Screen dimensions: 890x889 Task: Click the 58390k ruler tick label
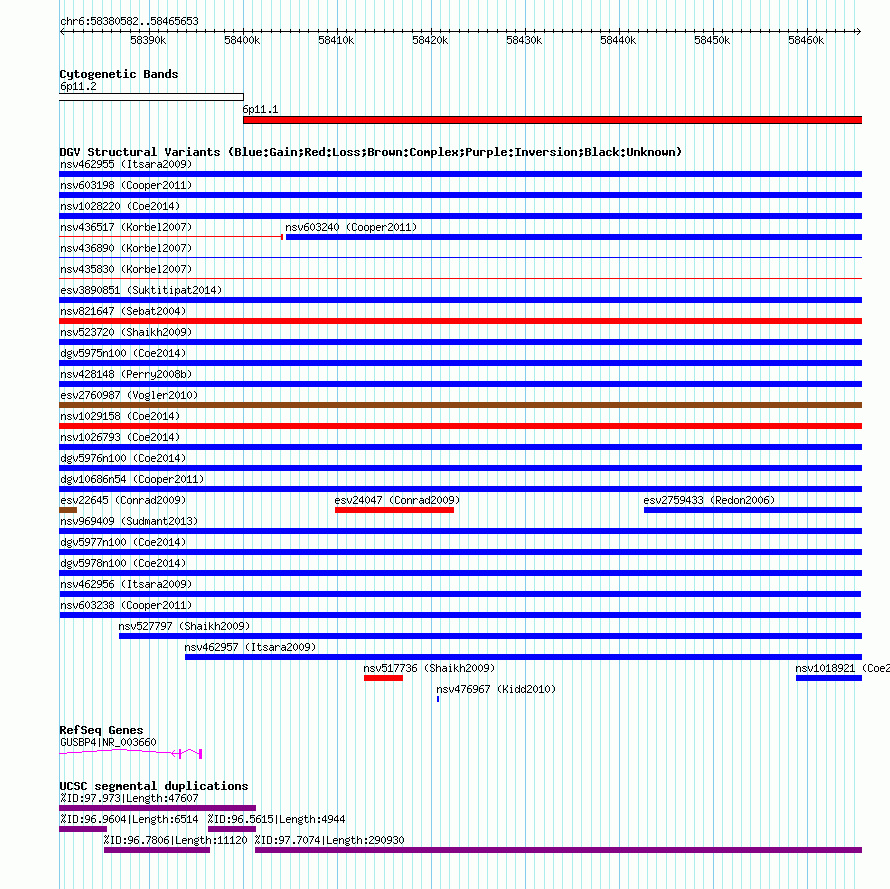(x=148, y=40)
